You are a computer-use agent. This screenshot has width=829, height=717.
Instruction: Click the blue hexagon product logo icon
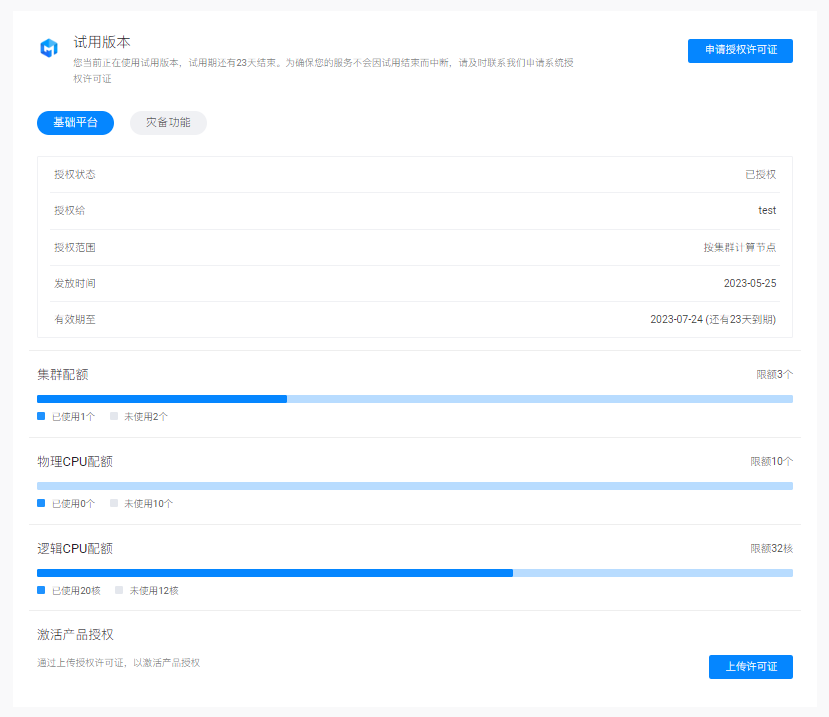coord(49,48)
